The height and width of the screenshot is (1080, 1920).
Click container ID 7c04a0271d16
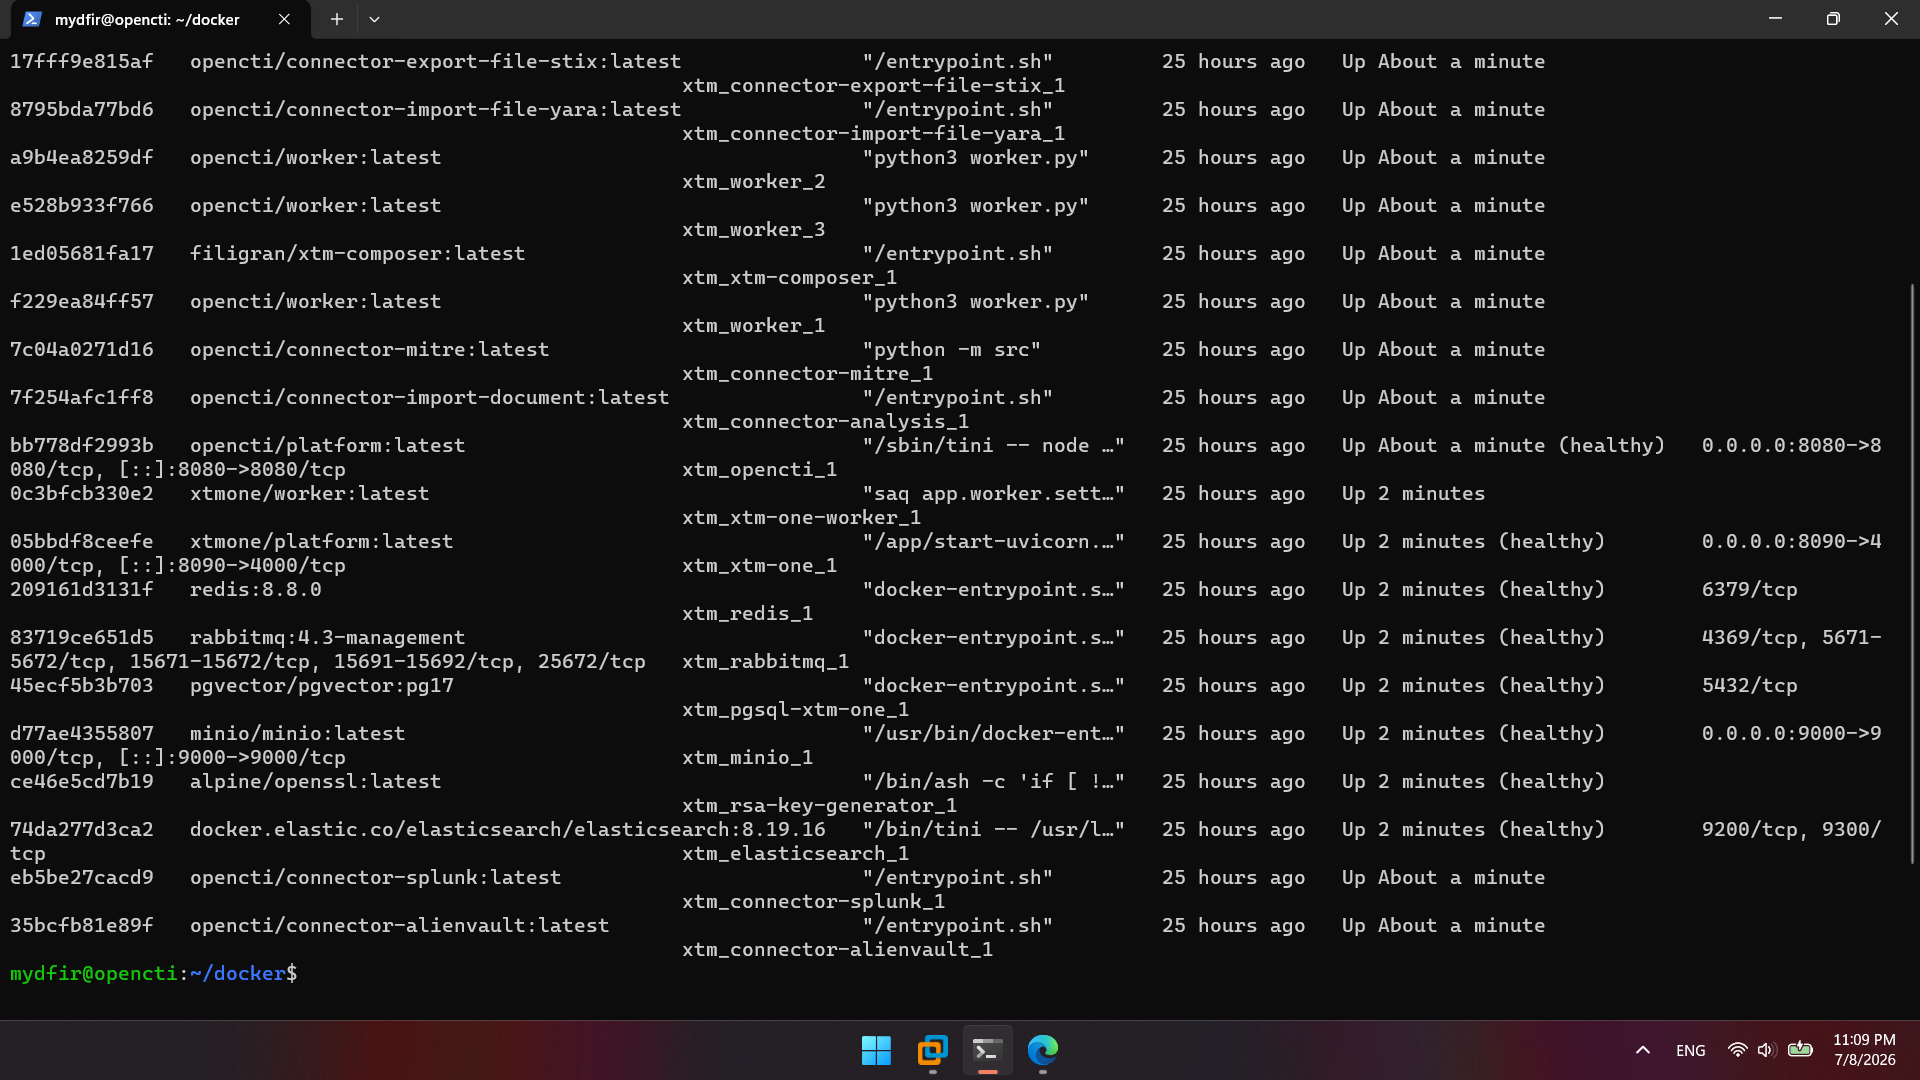click(x=82, y=349)
